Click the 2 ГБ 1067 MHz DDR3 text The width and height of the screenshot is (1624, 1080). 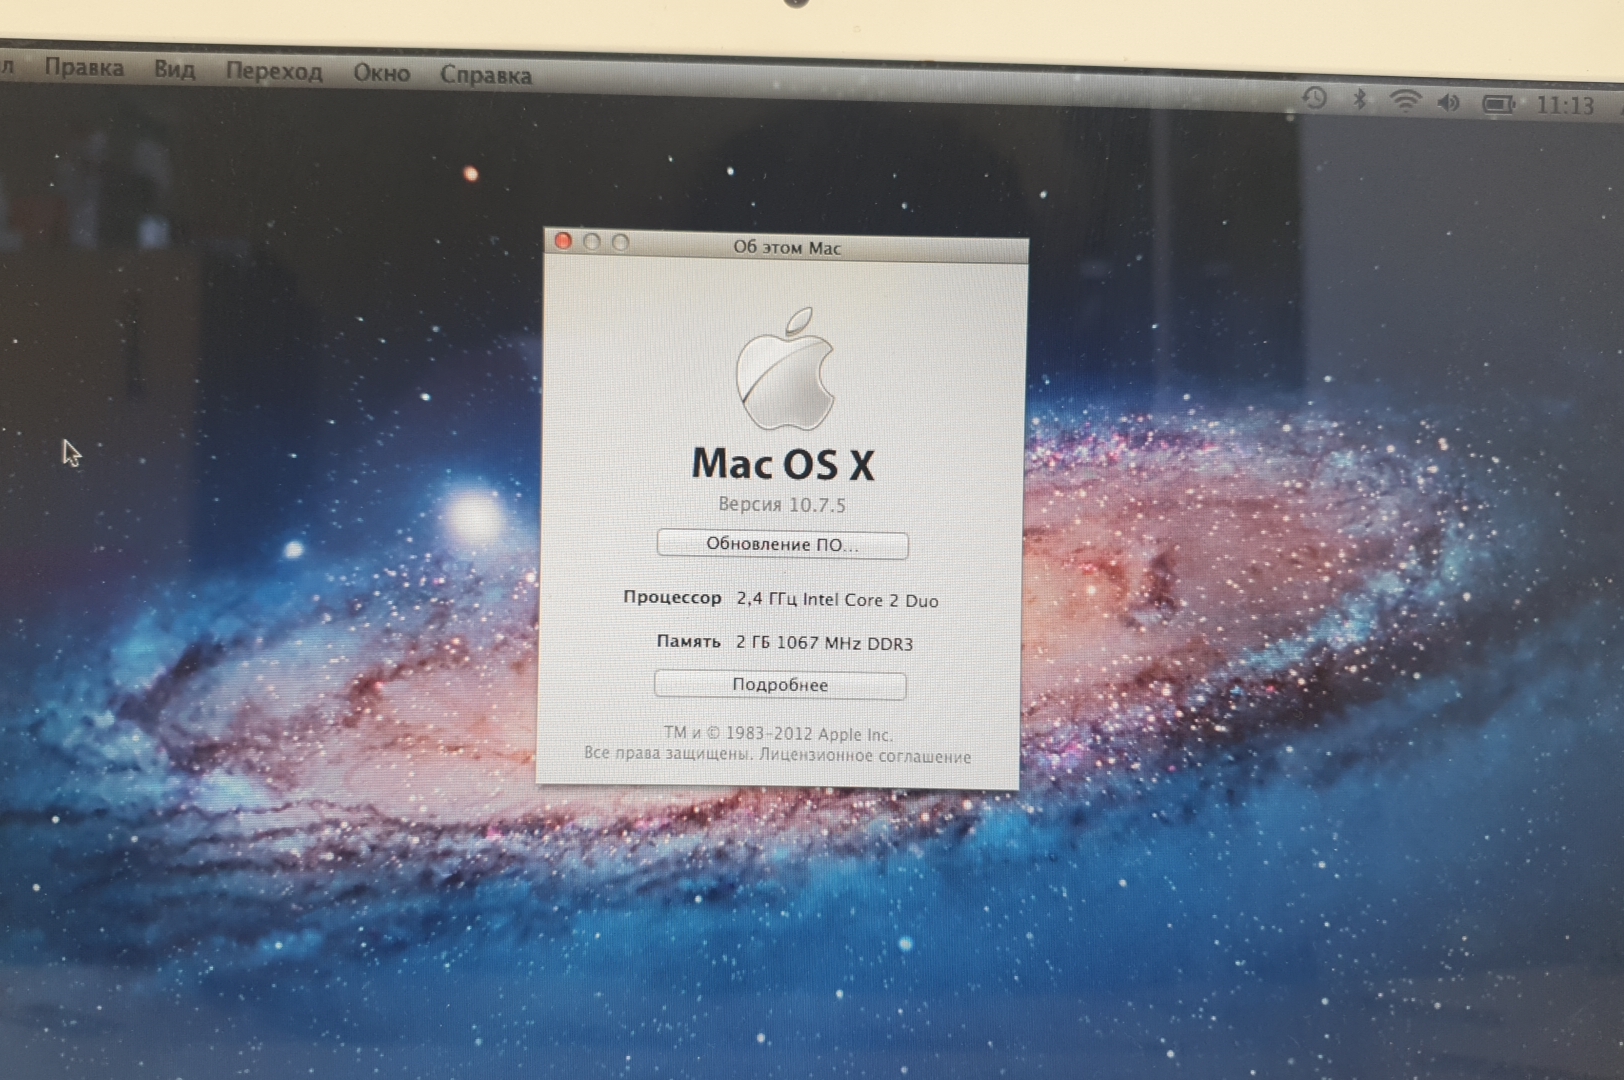coord(825,643)
